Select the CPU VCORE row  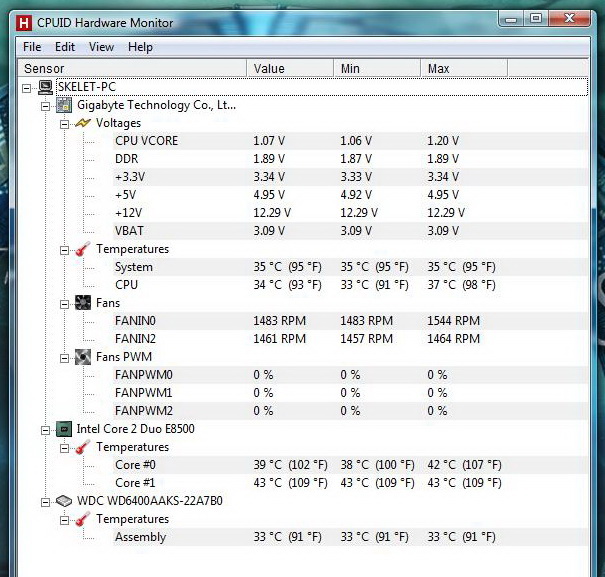click(x=350, y=141)
